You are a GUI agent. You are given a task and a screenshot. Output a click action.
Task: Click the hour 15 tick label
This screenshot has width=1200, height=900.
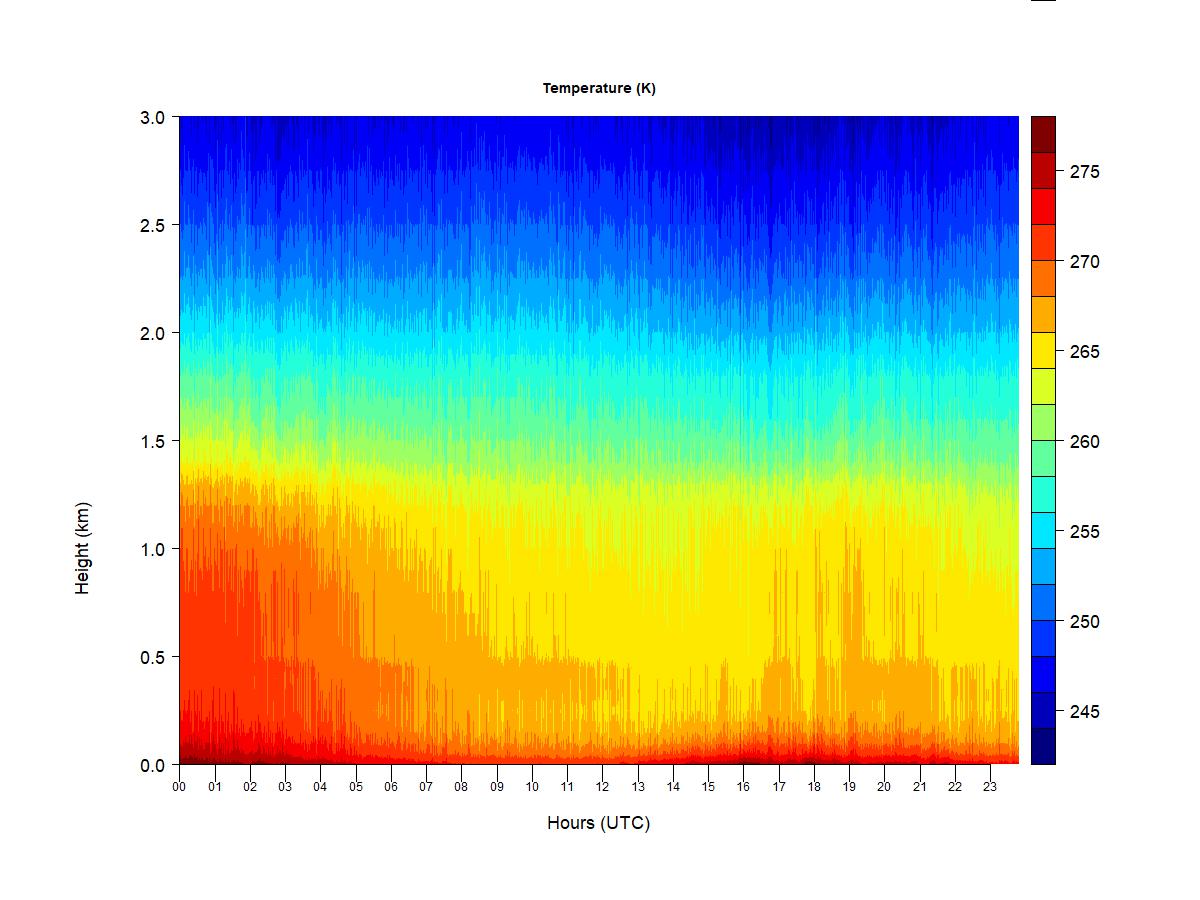point(708,786)
